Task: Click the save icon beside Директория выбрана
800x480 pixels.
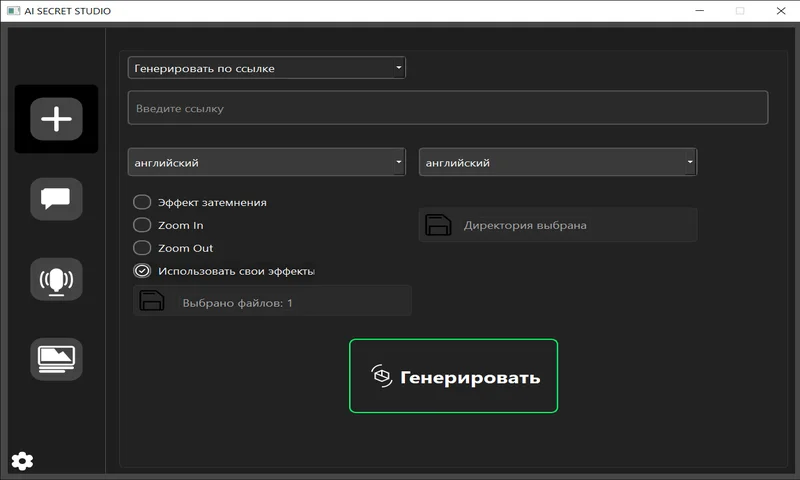Action: pyautogui.click(x=438, y=225)
